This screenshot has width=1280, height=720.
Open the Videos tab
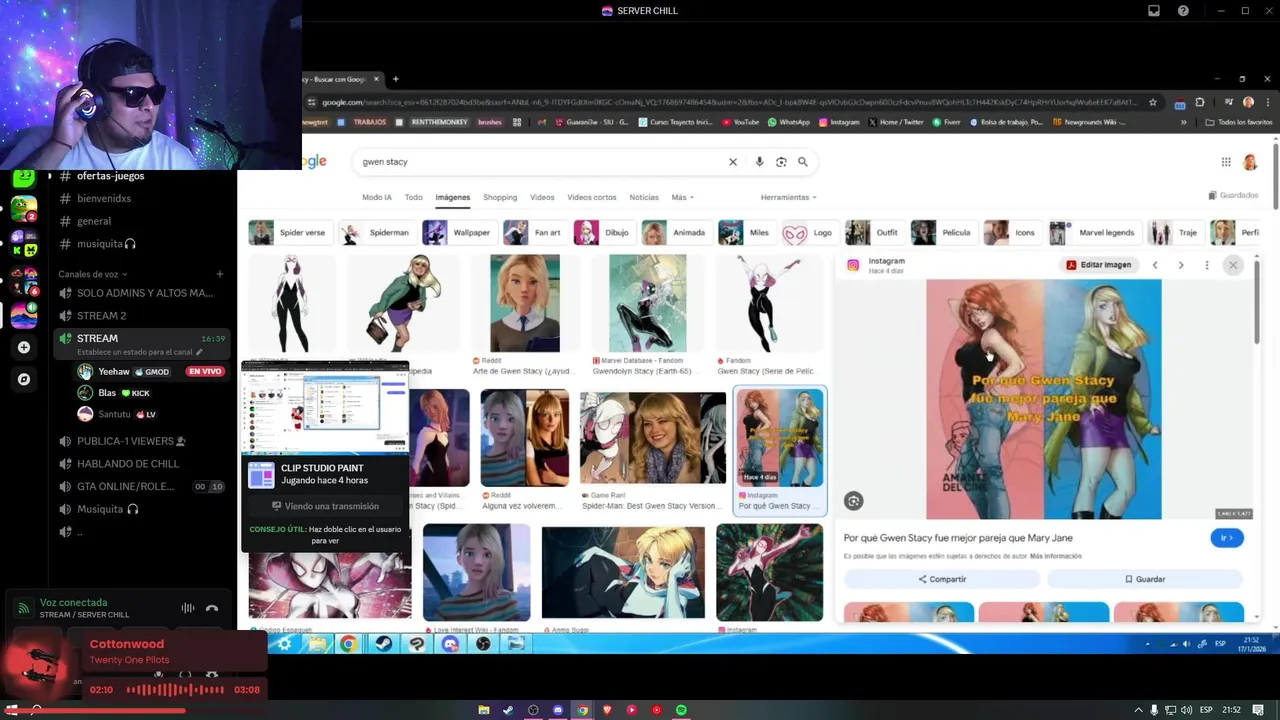pos(542,197)
